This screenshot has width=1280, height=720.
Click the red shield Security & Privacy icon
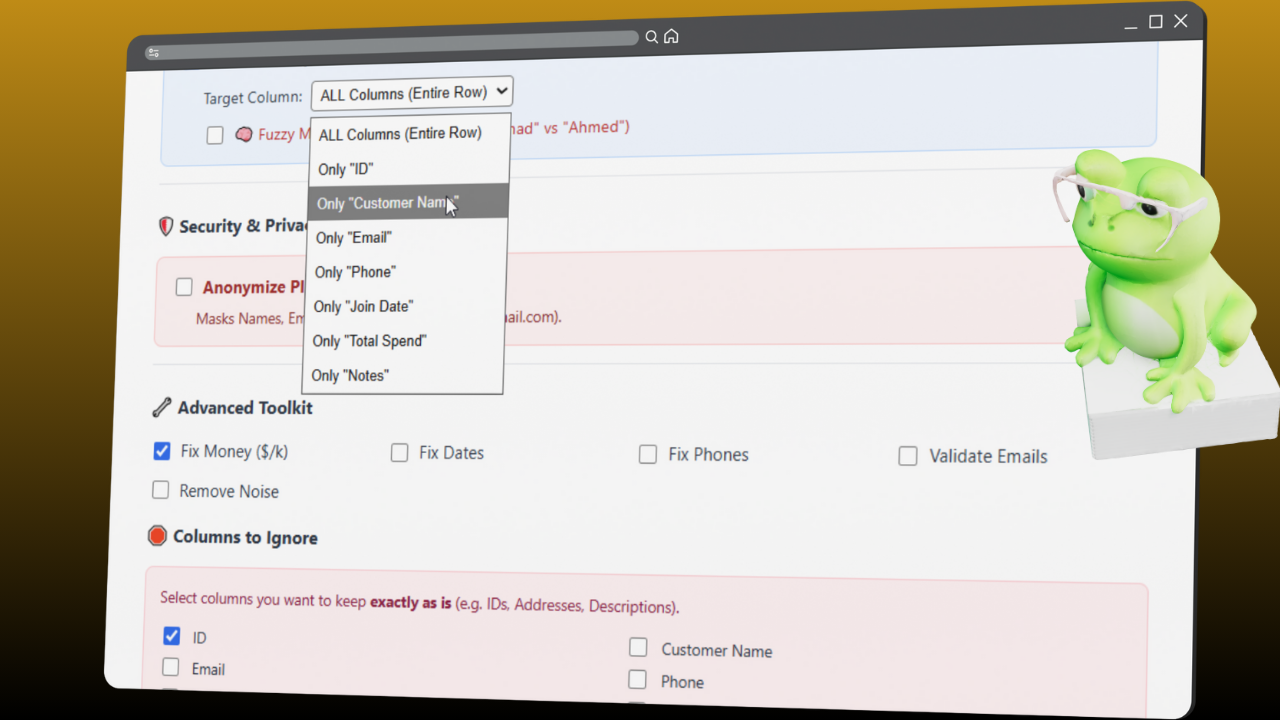pos(166,227)
